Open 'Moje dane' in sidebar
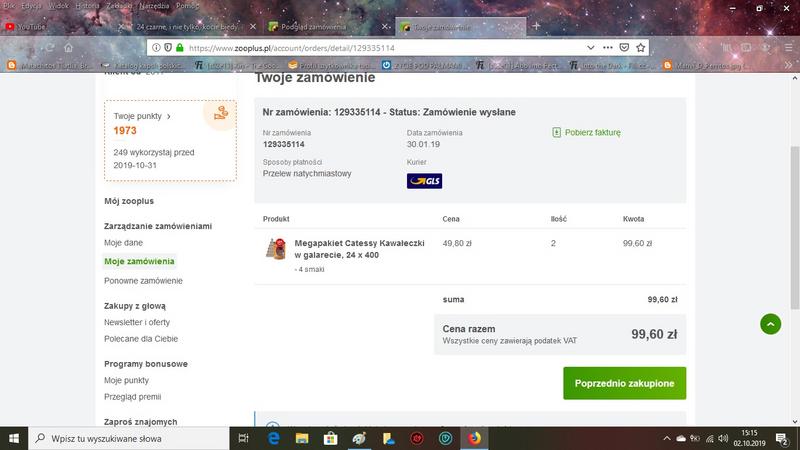This screenshot has width=800, height=450. pos(123,243)
